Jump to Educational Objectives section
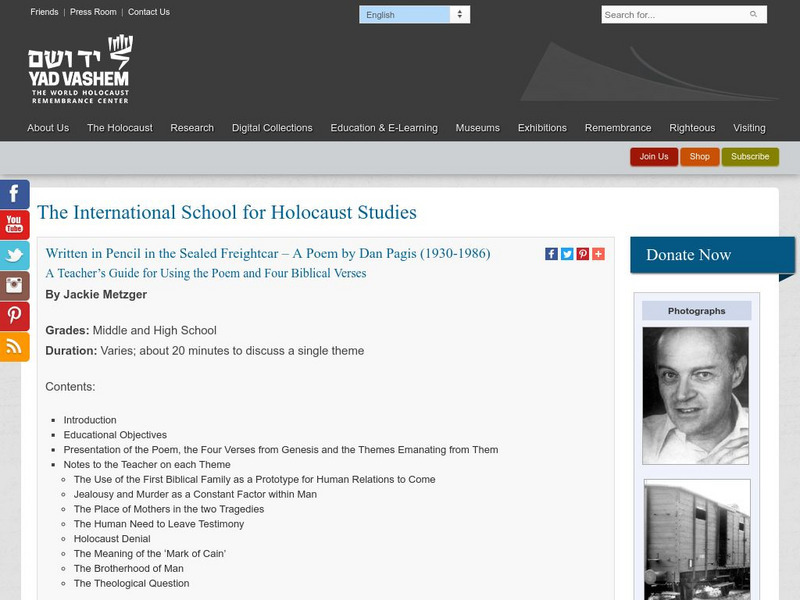800x600 pixels. click(x=115, y=435)
